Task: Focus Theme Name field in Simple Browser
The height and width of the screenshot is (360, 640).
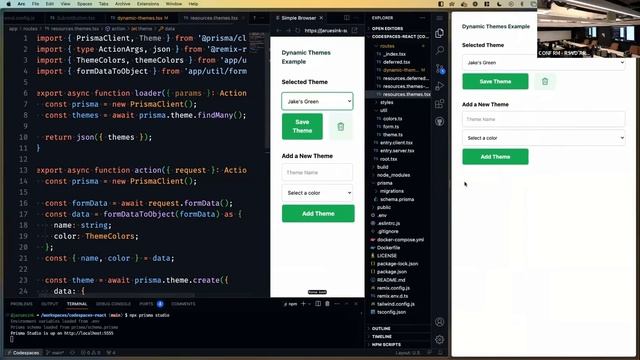Action: pyautogui.click(x=317, y=172)
